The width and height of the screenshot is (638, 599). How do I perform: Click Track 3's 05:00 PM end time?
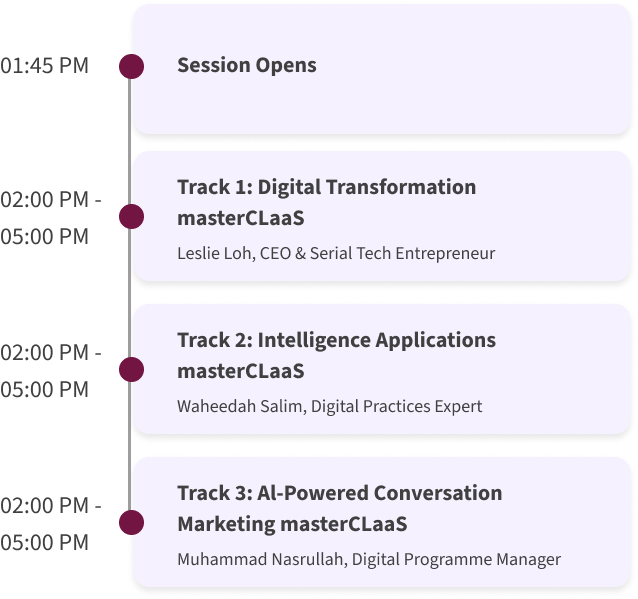point(44,542)
